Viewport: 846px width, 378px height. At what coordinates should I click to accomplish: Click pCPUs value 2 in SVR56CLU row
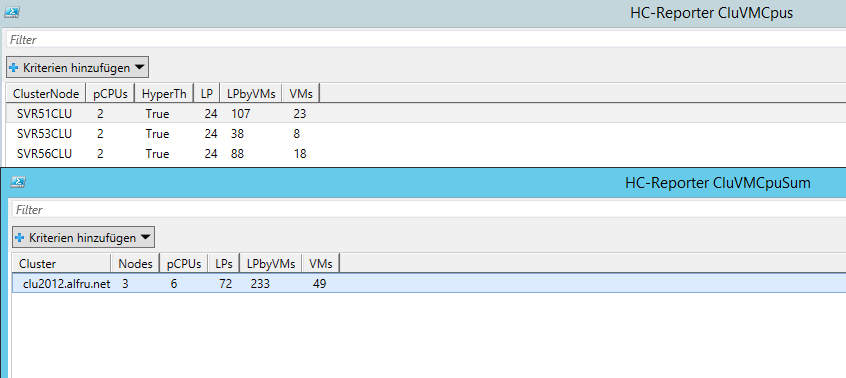point(100,154)
